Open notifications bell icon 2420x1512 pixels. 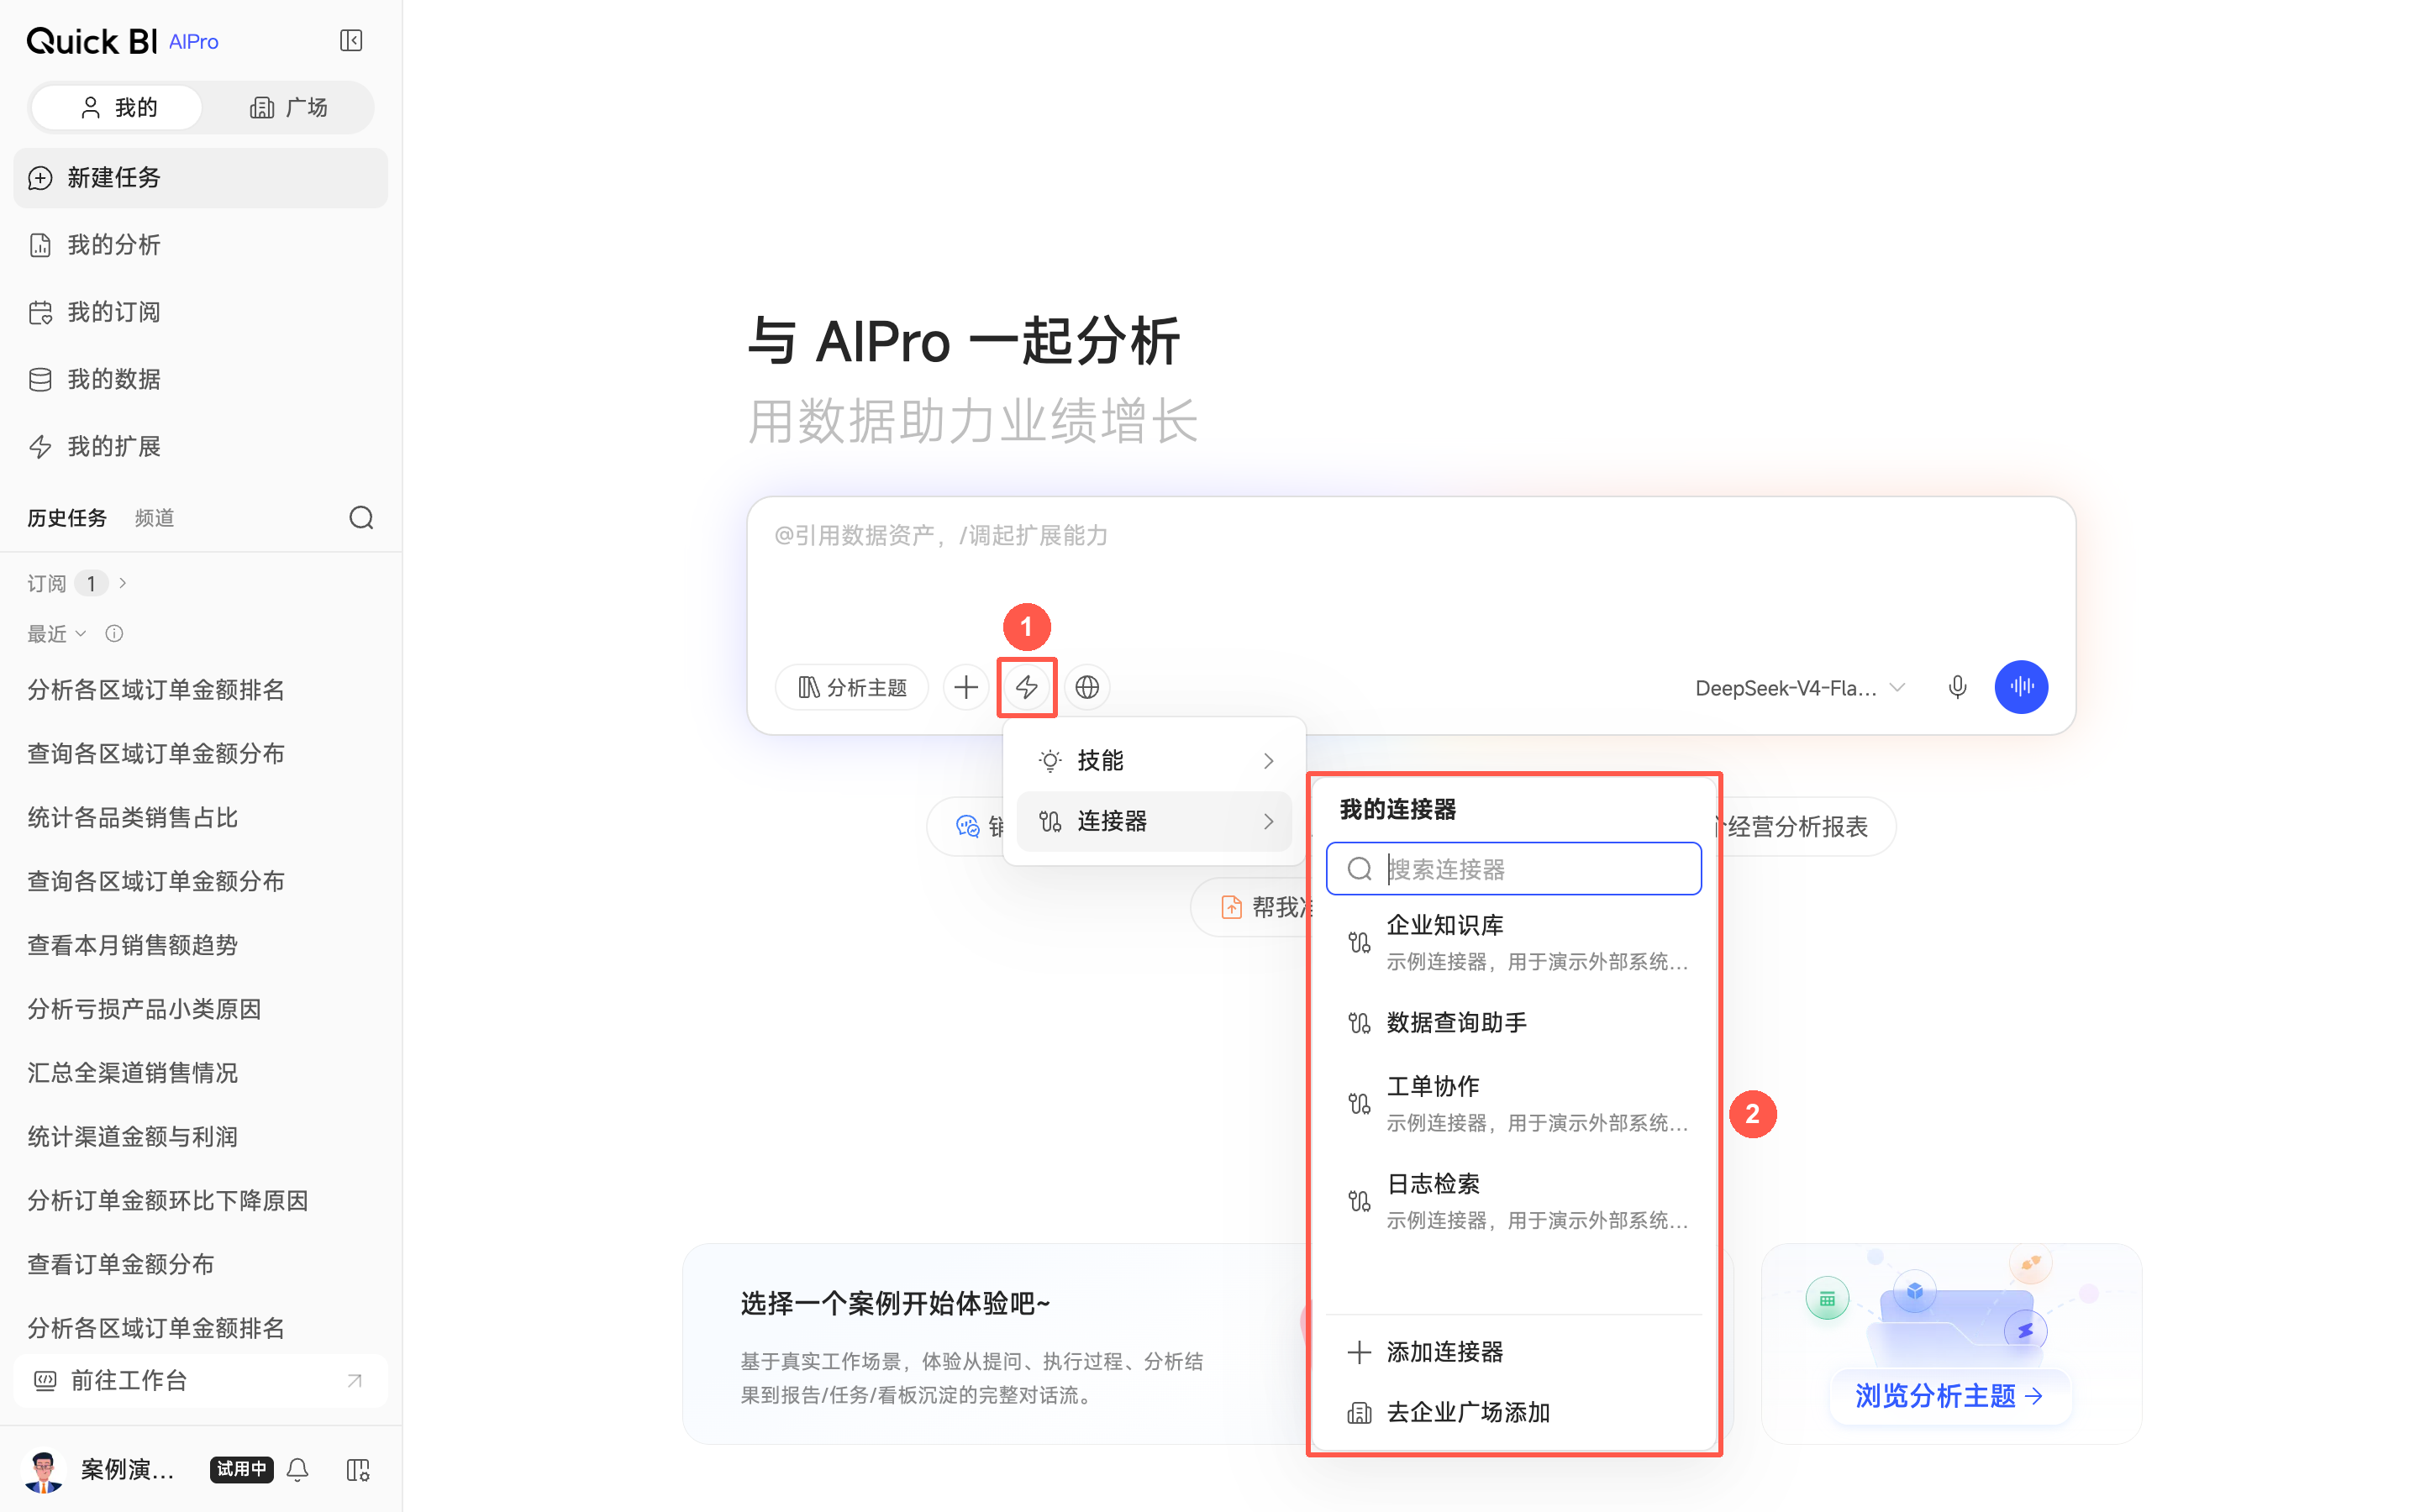tap(297, 1469)
